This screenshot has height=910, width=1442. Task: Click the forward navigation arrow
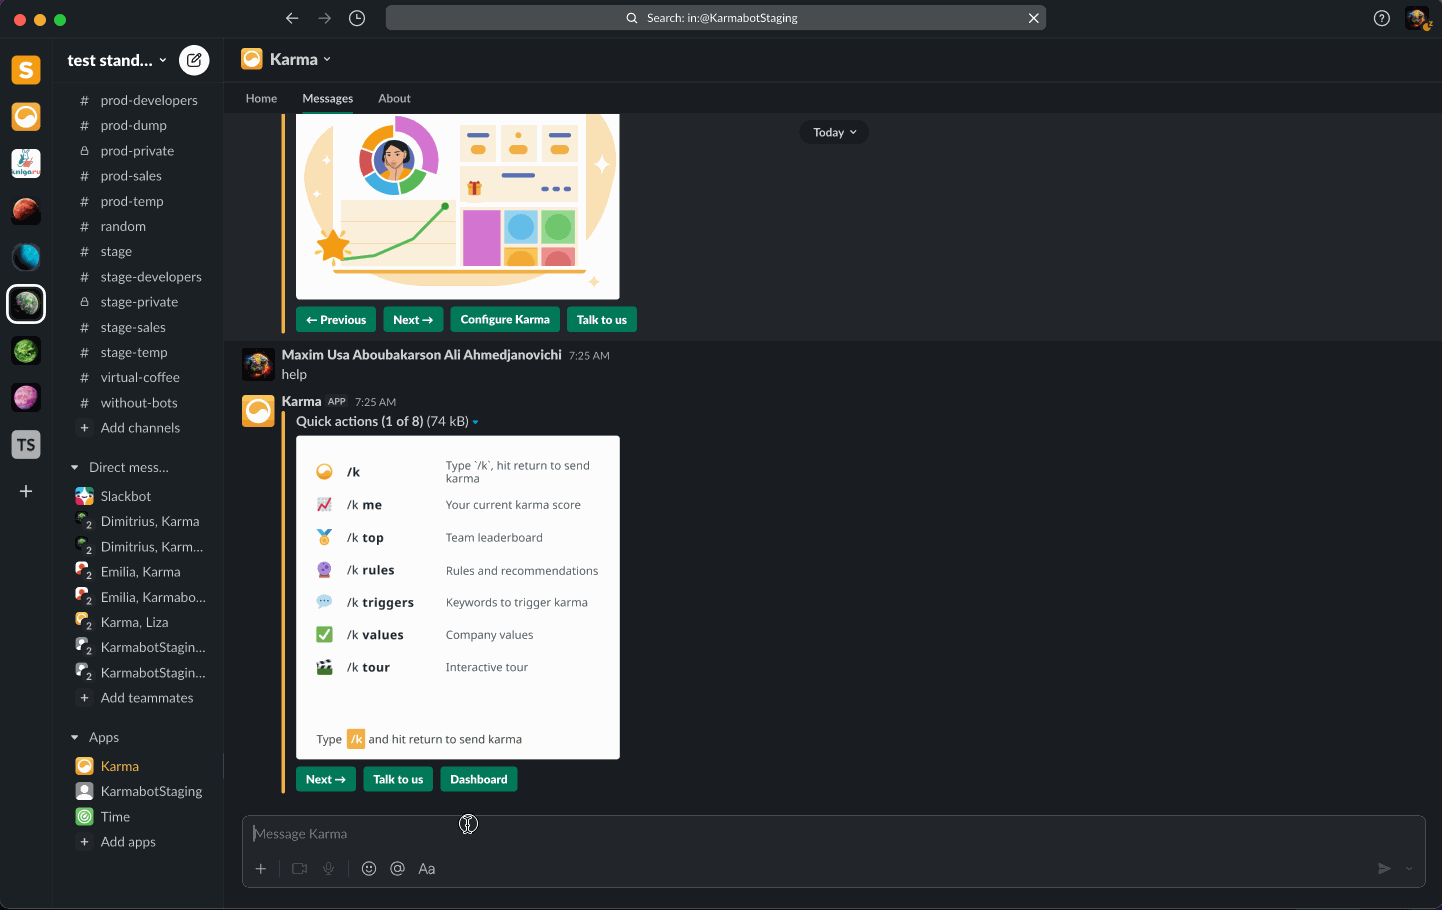324,18
